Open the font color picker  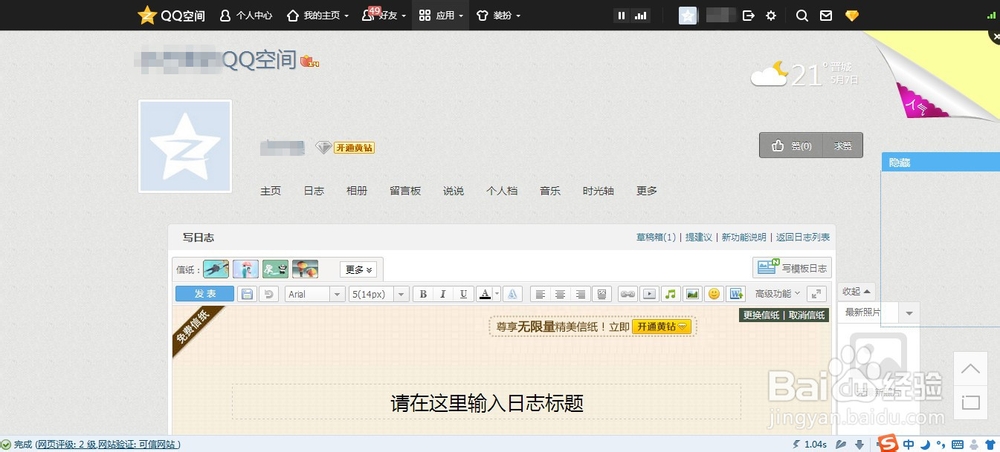tap(488, 294)
